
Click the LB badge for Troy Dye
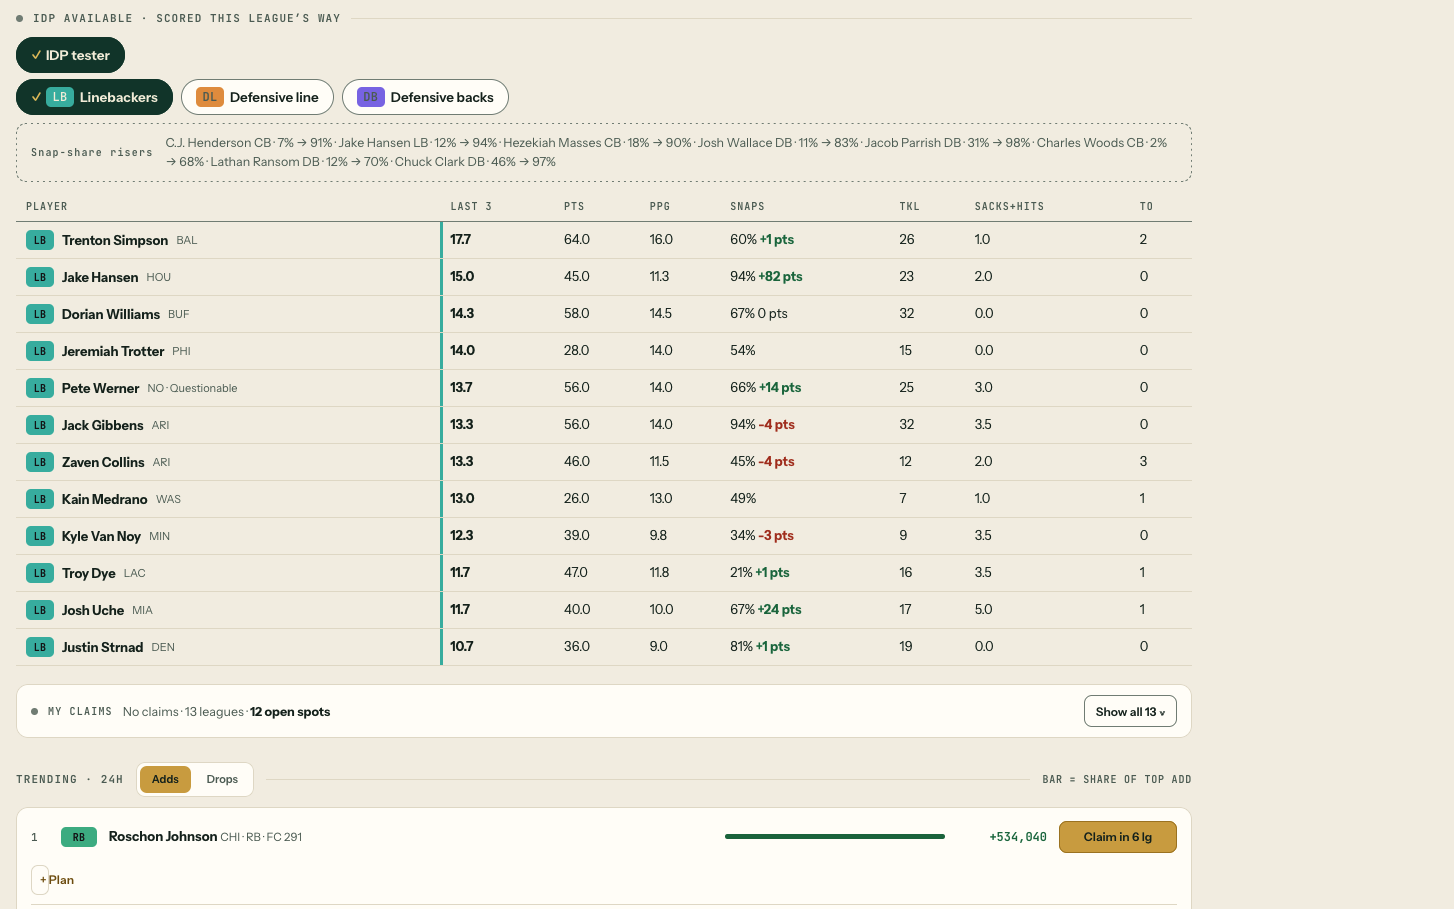40,573
